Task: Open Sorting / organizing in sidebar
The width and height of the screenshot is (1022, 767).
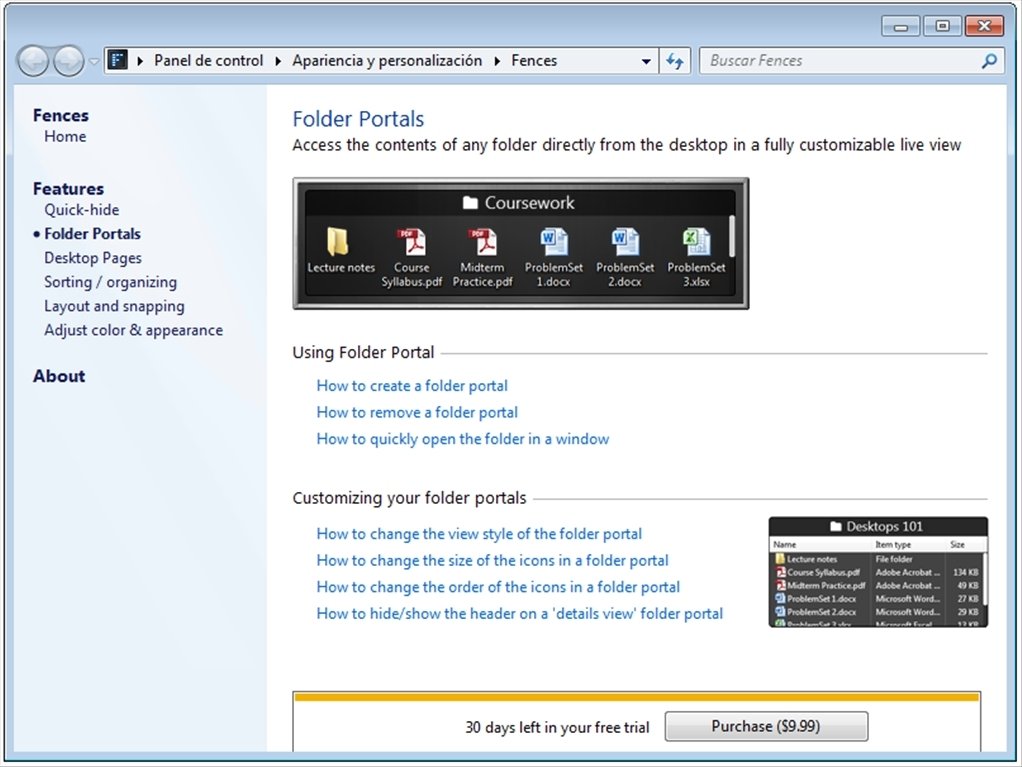Action: (x=110, y=282)
